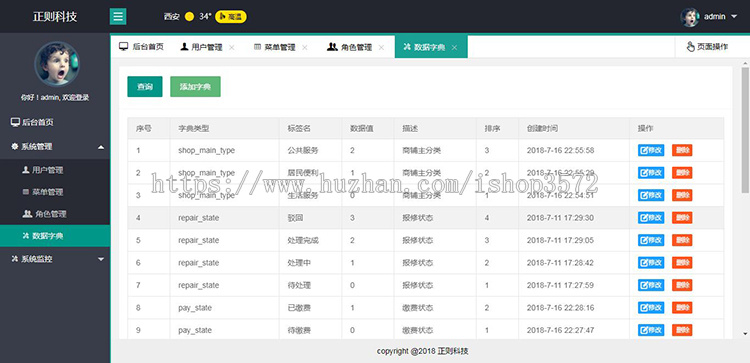This screenshot has height=363, width=750.
Task: Edit row 4 驳回 with 修改
Action: coord(651,218)
